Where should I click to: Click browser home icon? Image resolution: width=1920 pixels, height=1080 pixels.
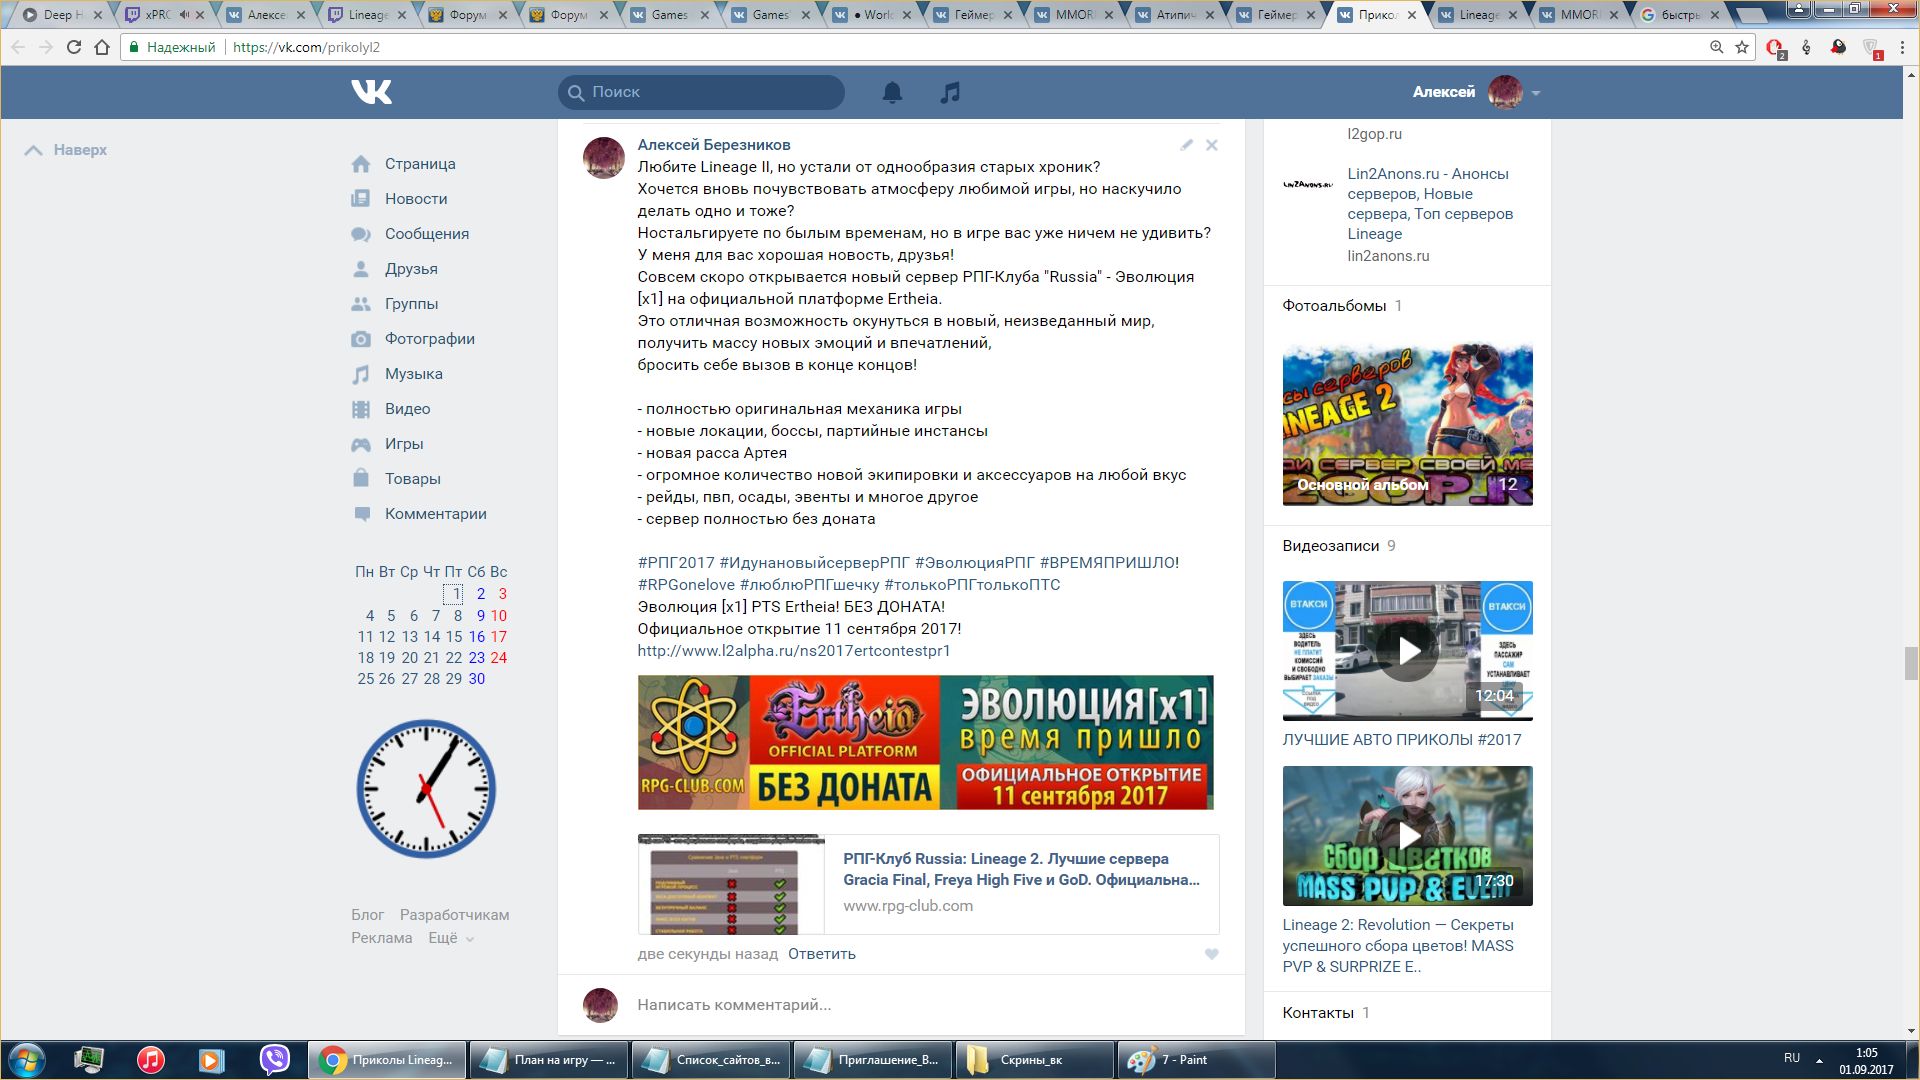click(x=102, y=47)
